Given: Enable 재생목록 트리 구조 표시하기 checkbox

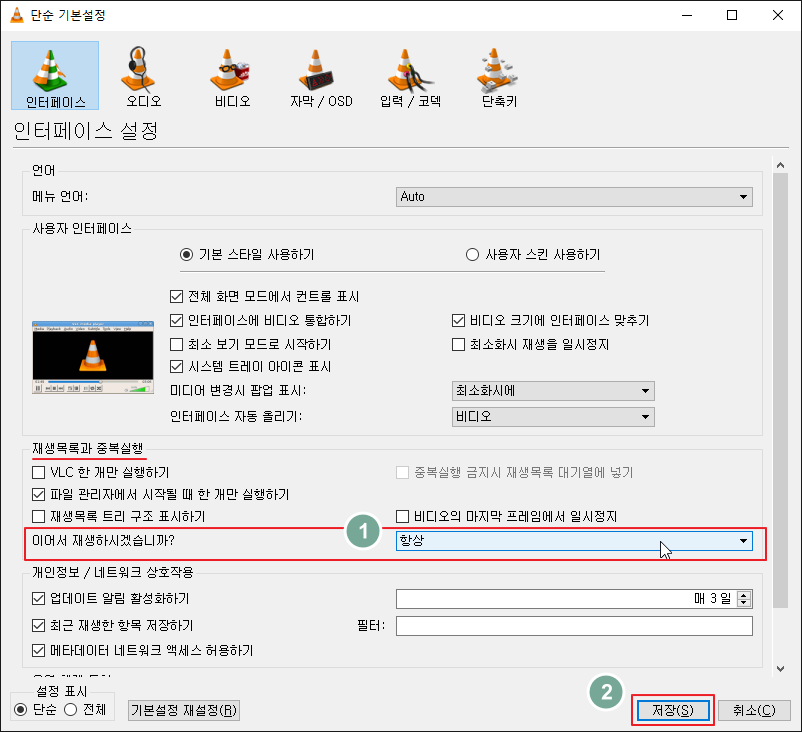Looking at the screenshot, I should 38,516.
